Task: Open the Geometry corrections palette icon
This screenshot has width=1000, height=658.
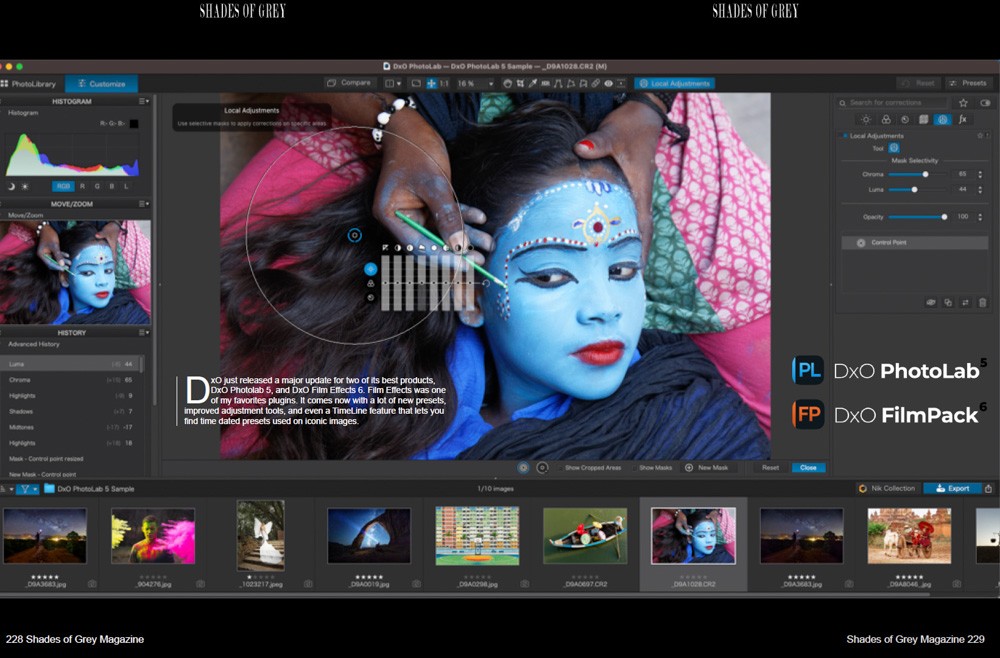Action: click(x=923, y=119)
